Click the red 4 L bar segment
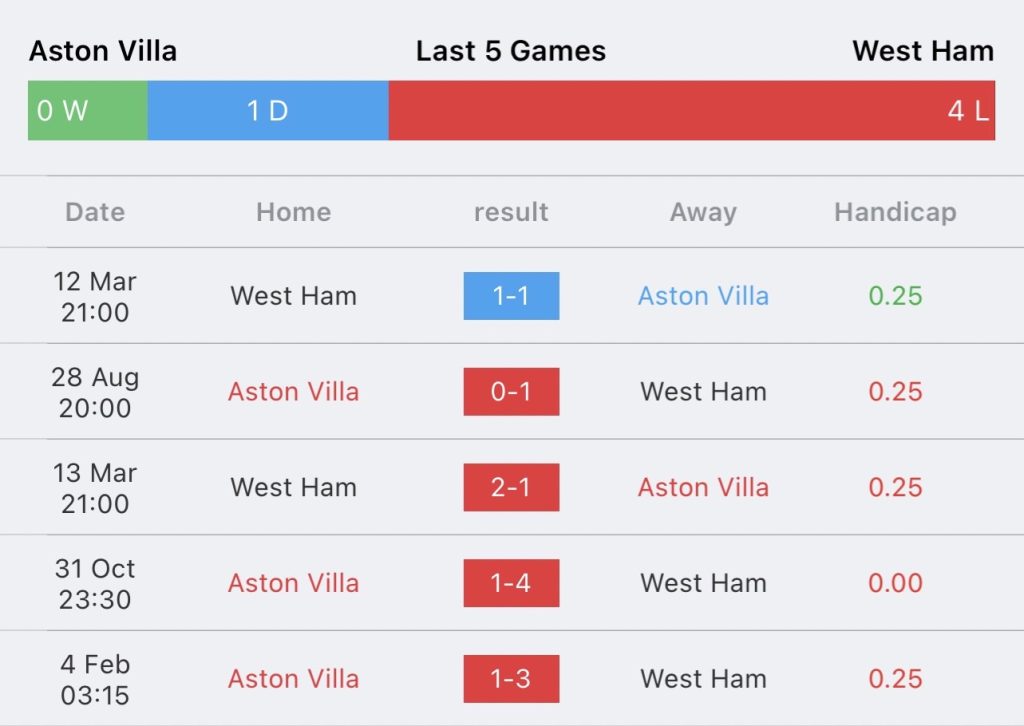 (x=692, y=110)
